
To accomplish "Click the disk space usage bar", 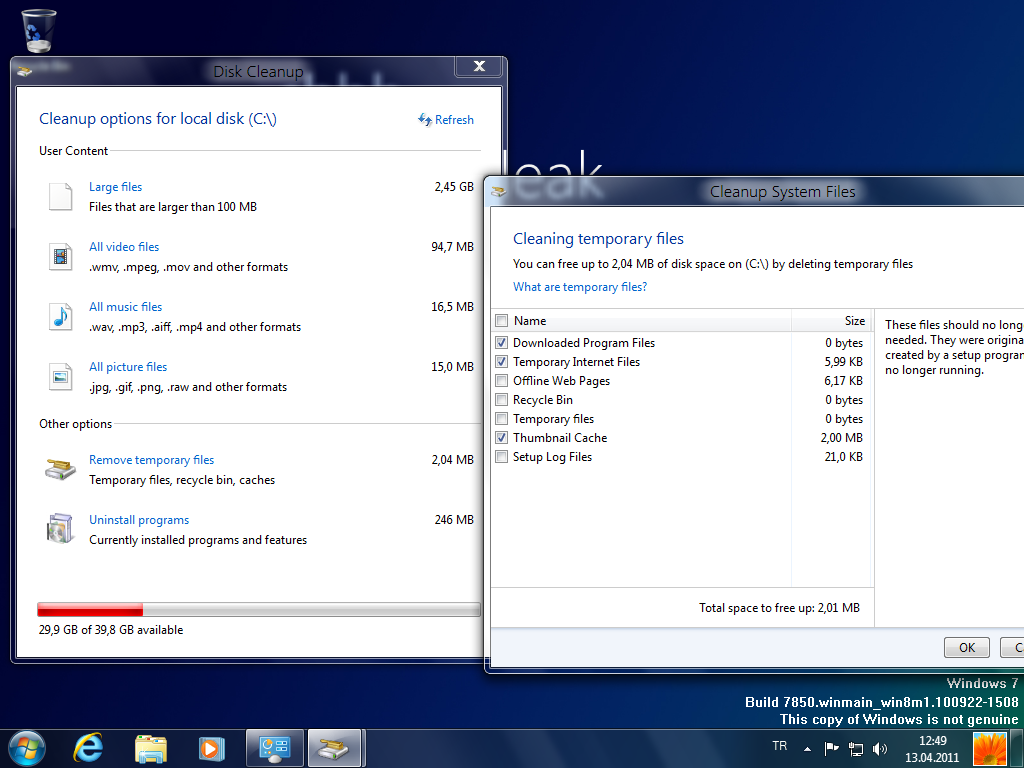I will point(259,610).
